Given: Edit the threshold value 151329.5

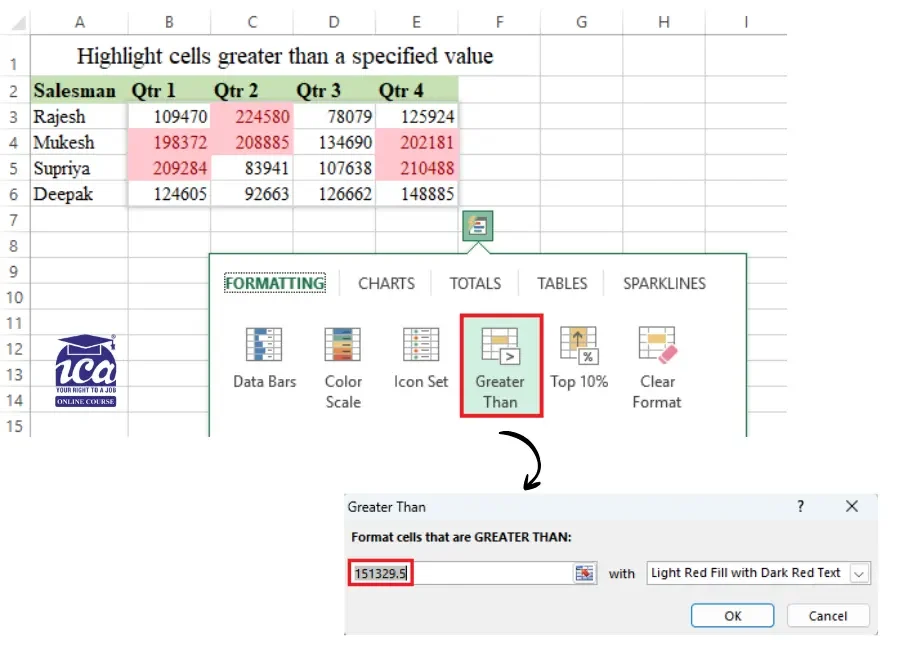Looking at the screenshot, I should click(378, 573).
